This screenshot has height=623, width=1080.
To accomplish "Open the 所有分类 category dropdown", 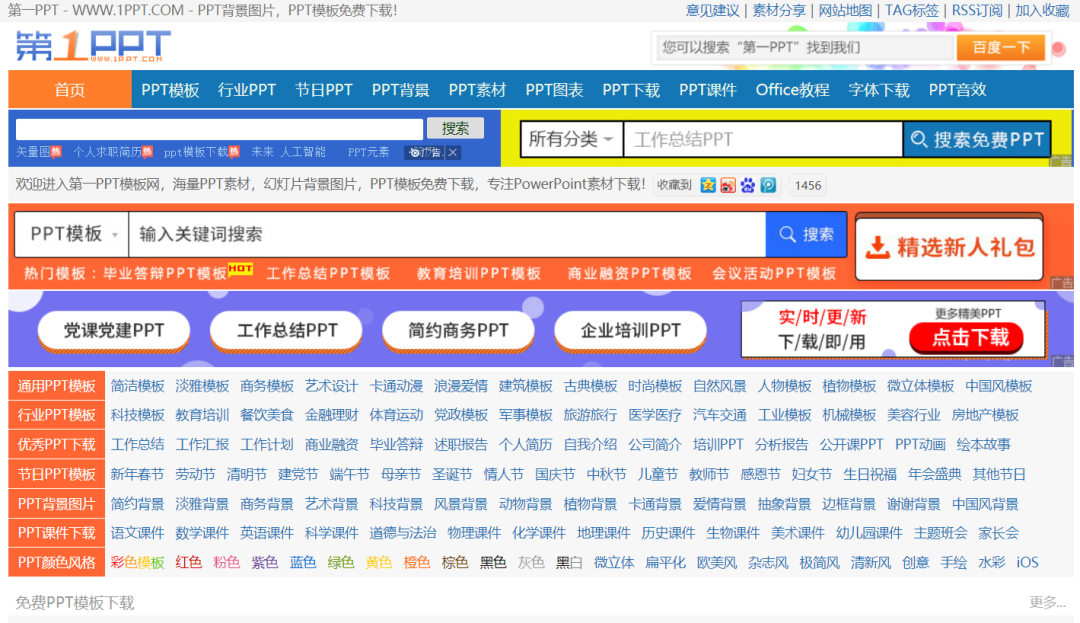I will 571,138.
